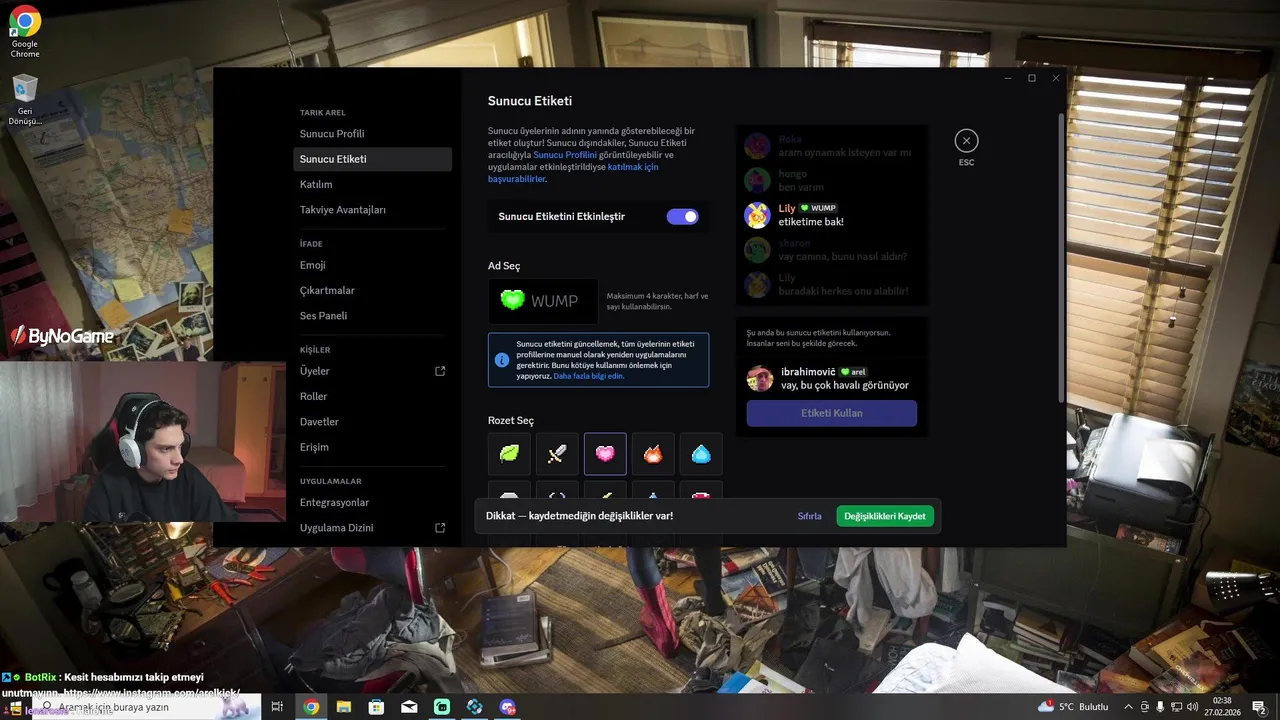Open Roller settings
1280x720 pixels.
point(372,397)
